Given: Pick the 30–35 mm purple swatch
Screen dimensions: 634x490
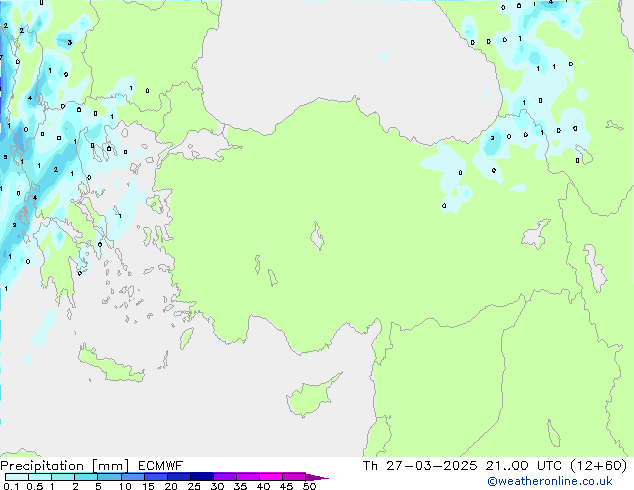Looking at the screenshot, I should (224, 477).
